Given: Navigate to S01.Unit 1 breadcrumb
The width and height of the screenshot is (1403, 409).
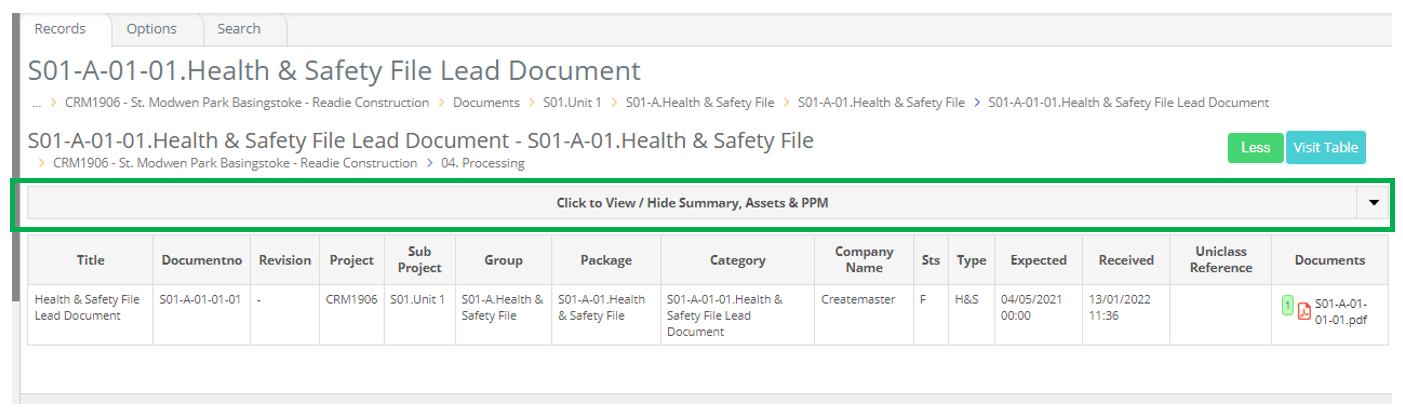Looking at the screenshot, I should pos(572,102).
